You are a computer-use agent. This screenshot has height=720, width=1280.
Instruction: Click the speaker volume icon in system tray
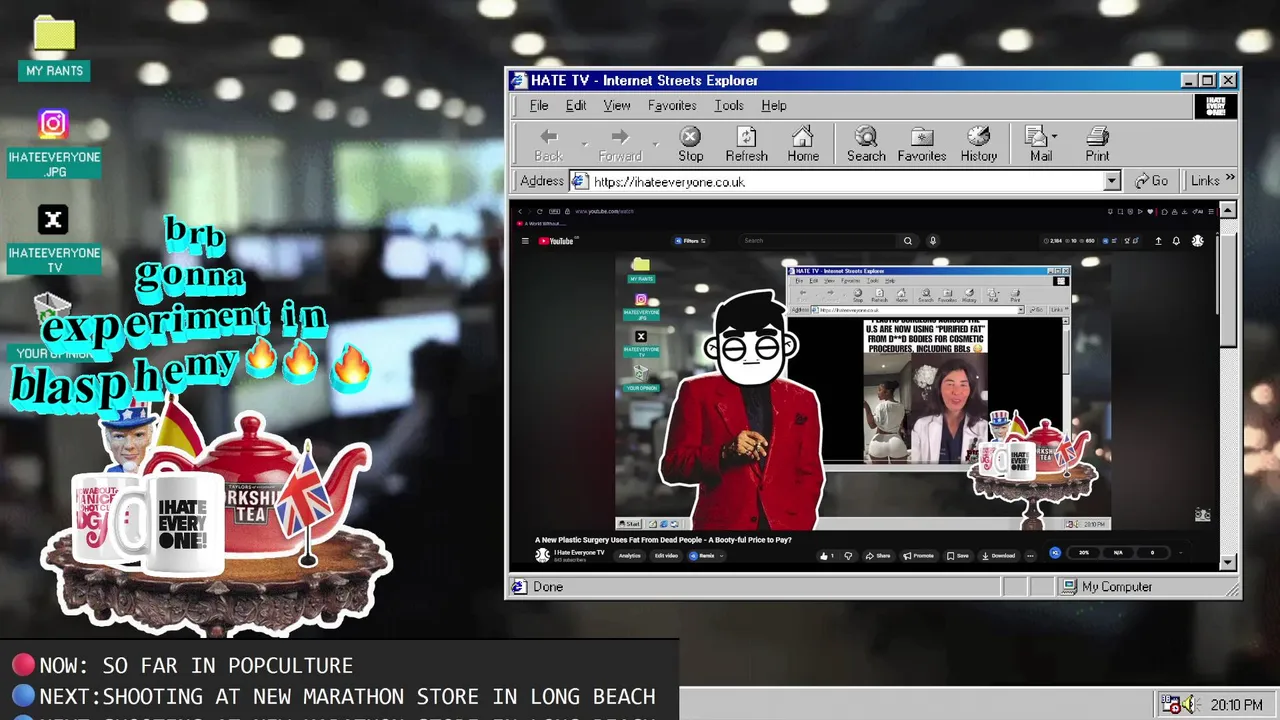coord(1189,705)
